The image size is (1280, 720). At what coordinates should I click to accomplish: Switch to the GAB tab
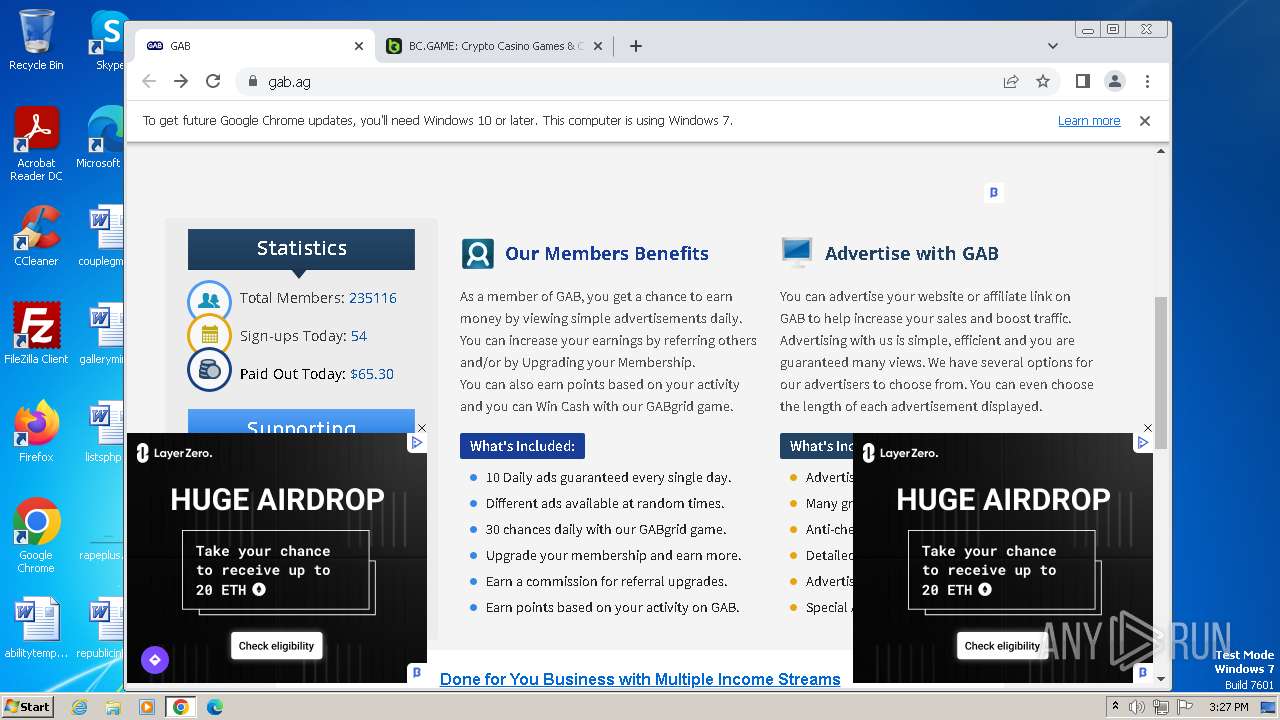[x=255, y=46]
